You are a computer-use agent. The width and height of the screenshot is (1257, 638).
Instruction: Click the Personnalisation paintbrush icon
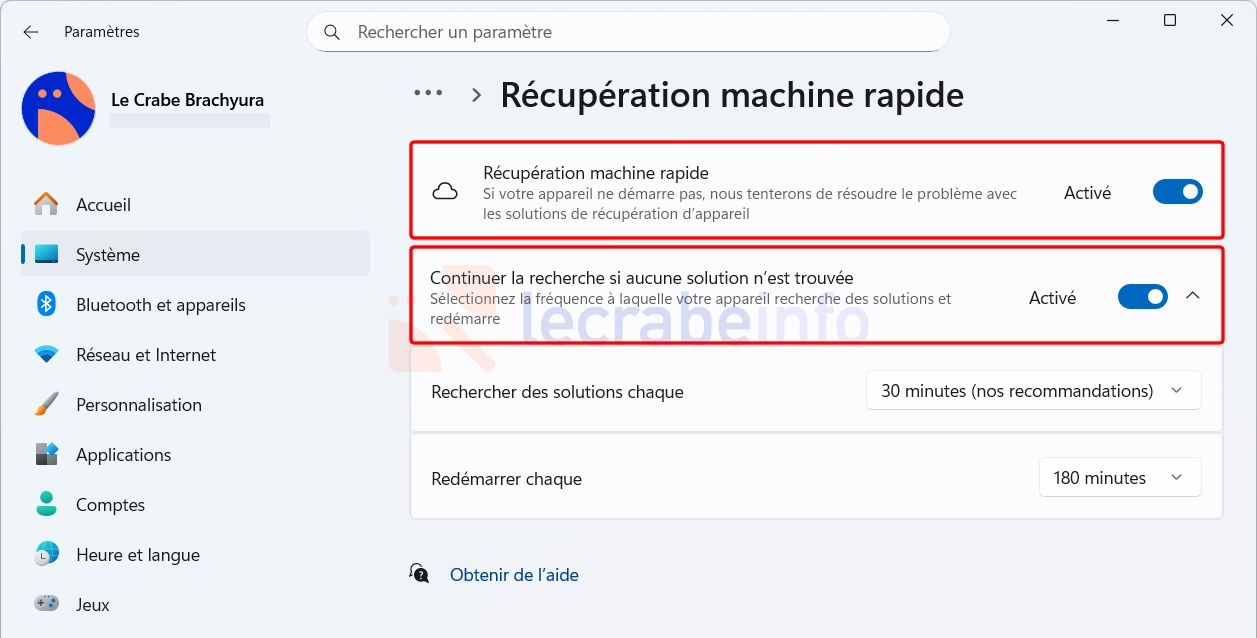(x=46, y=404)
